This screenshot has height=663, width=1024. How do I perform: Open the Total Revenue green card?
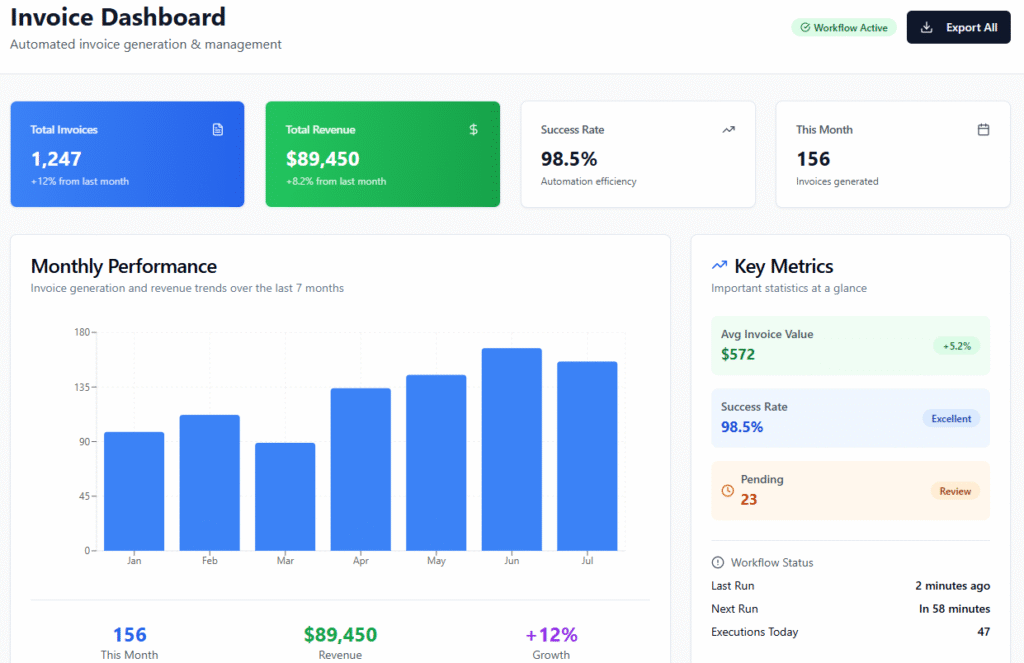pyautogui.click(x=382, y=154)
